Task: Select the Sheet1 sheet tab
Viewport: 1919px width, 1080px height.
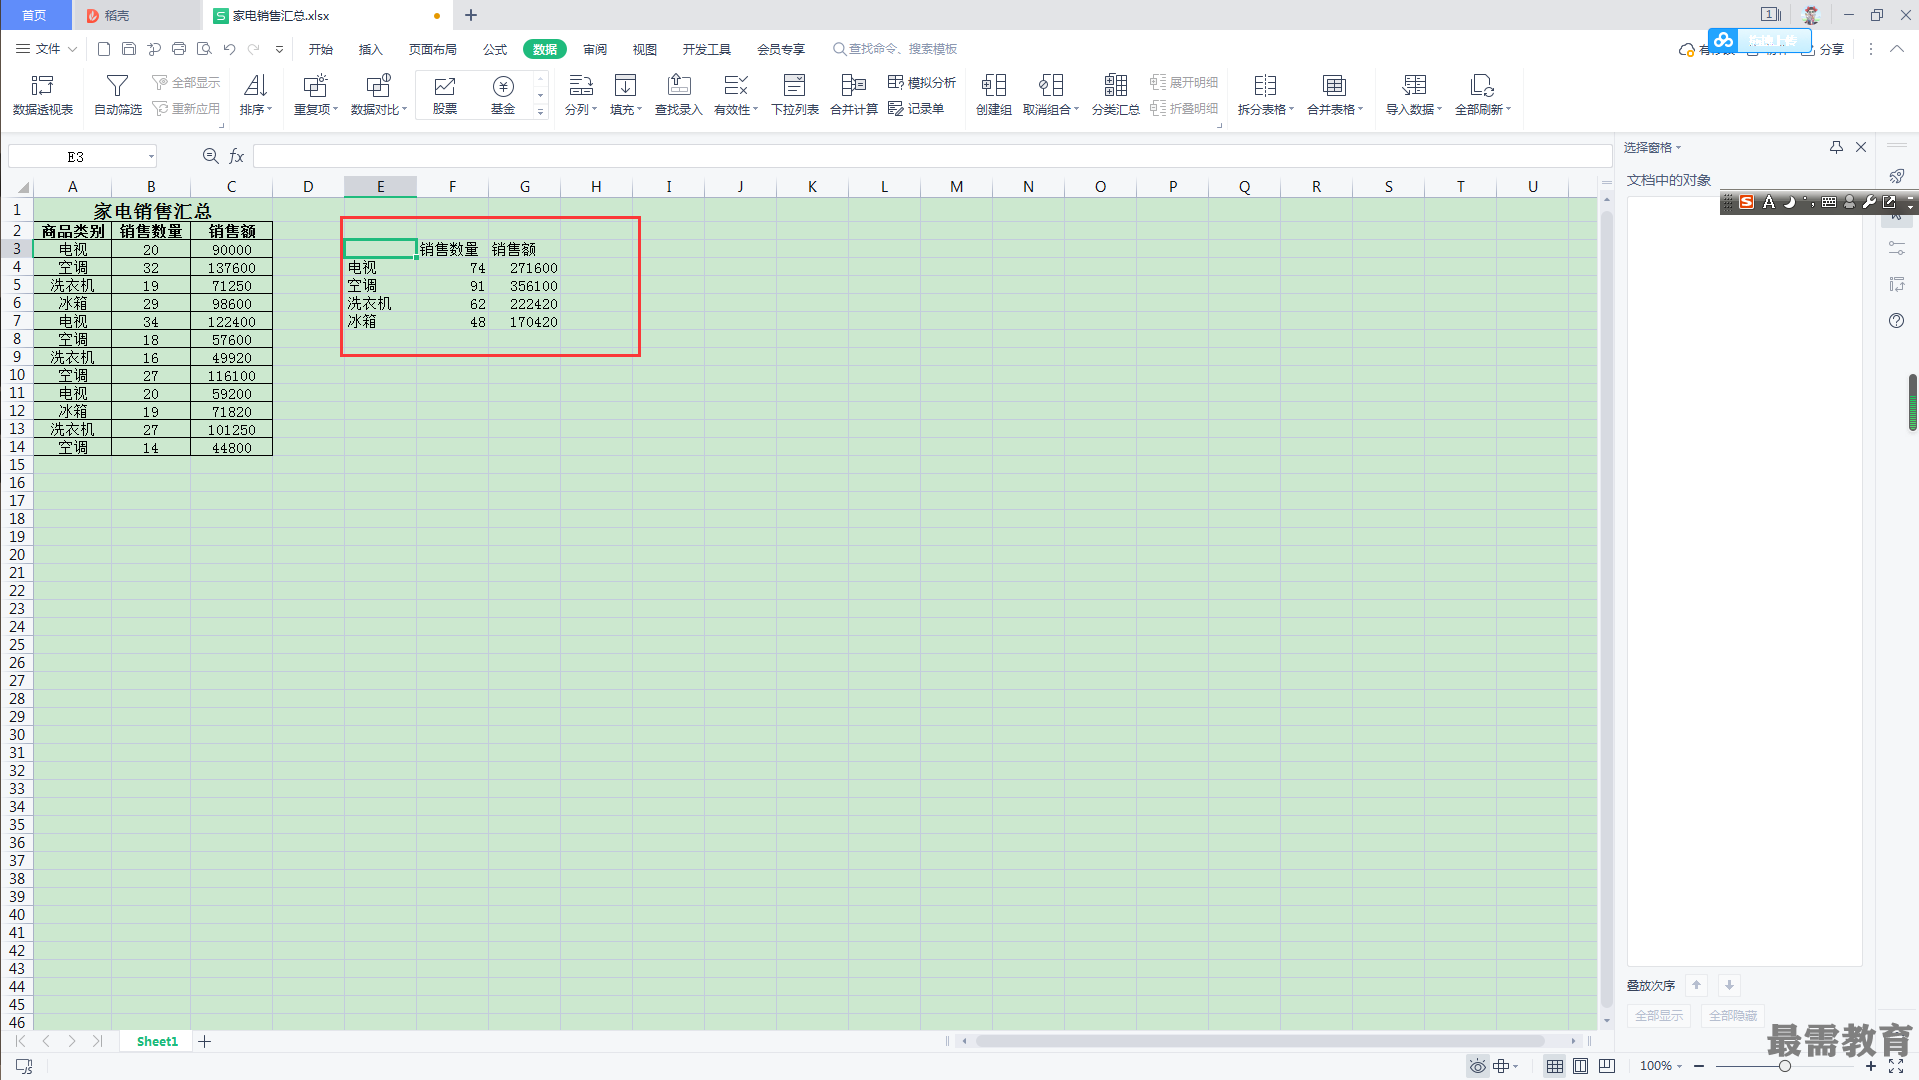Action: [x=157, y=1041]
